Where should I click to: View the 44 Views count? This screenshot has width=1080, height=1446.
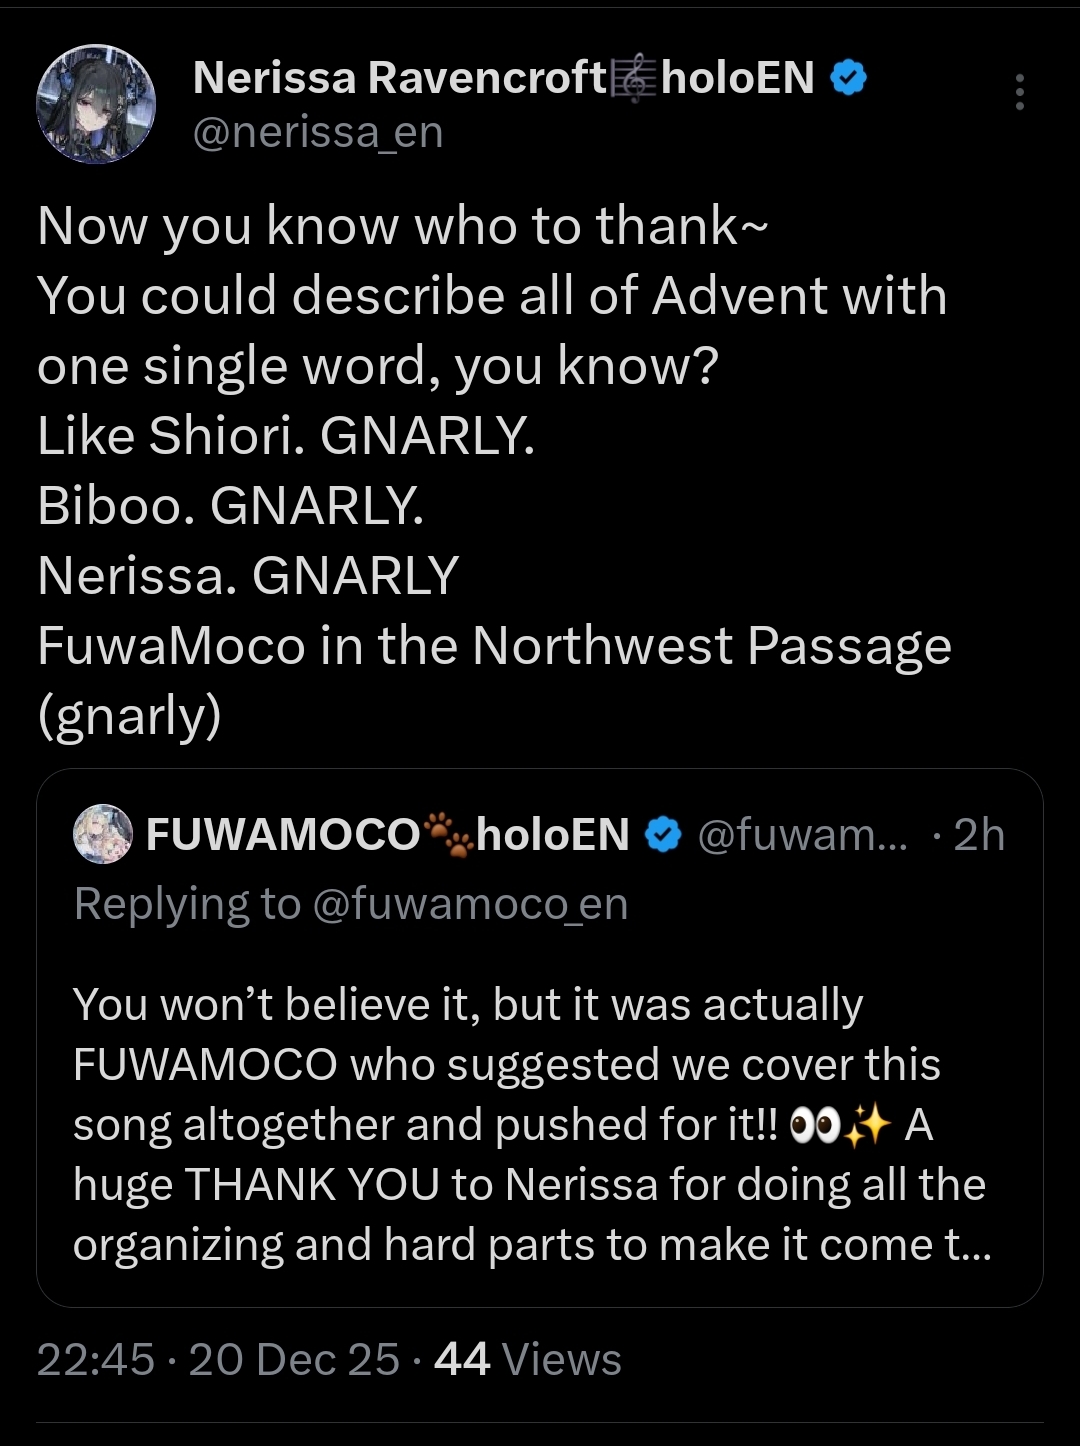point(528,1359)
